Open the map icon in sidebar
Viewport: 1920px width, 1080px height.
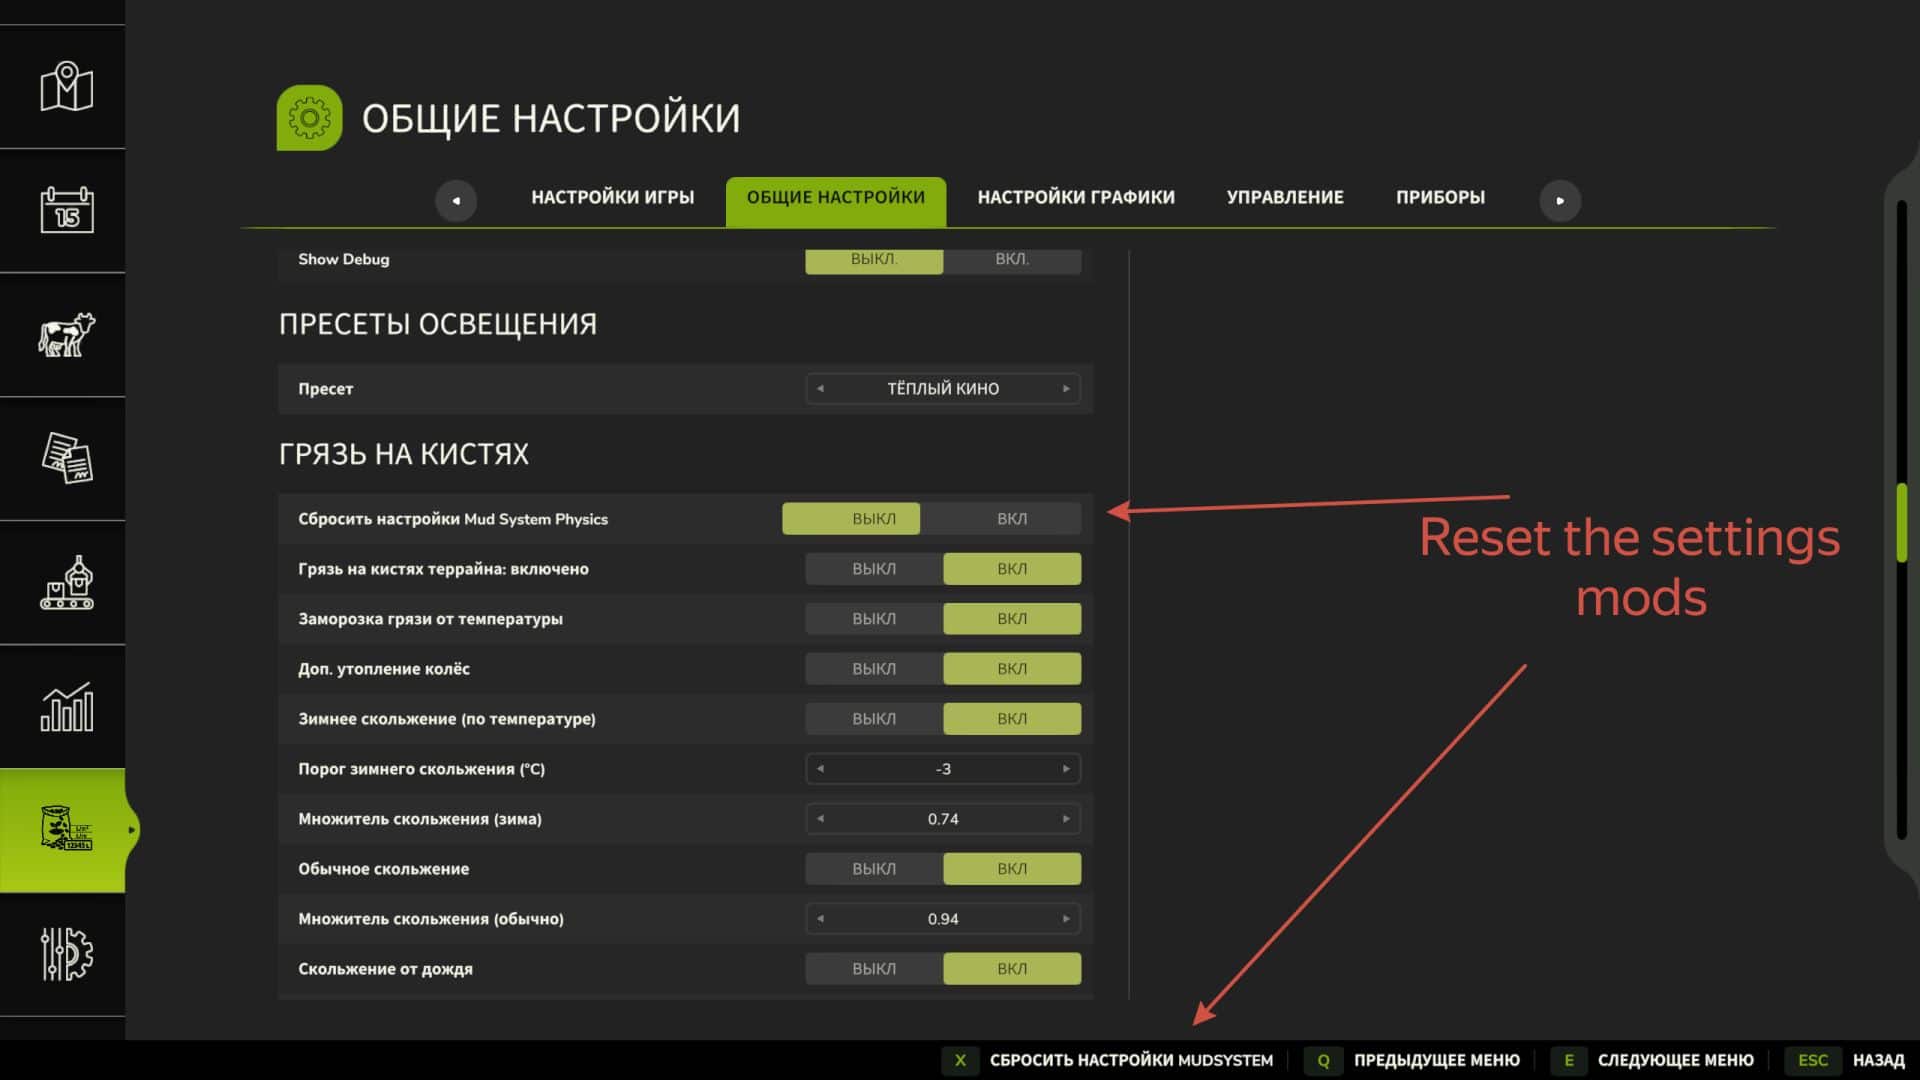click(66, 88)
